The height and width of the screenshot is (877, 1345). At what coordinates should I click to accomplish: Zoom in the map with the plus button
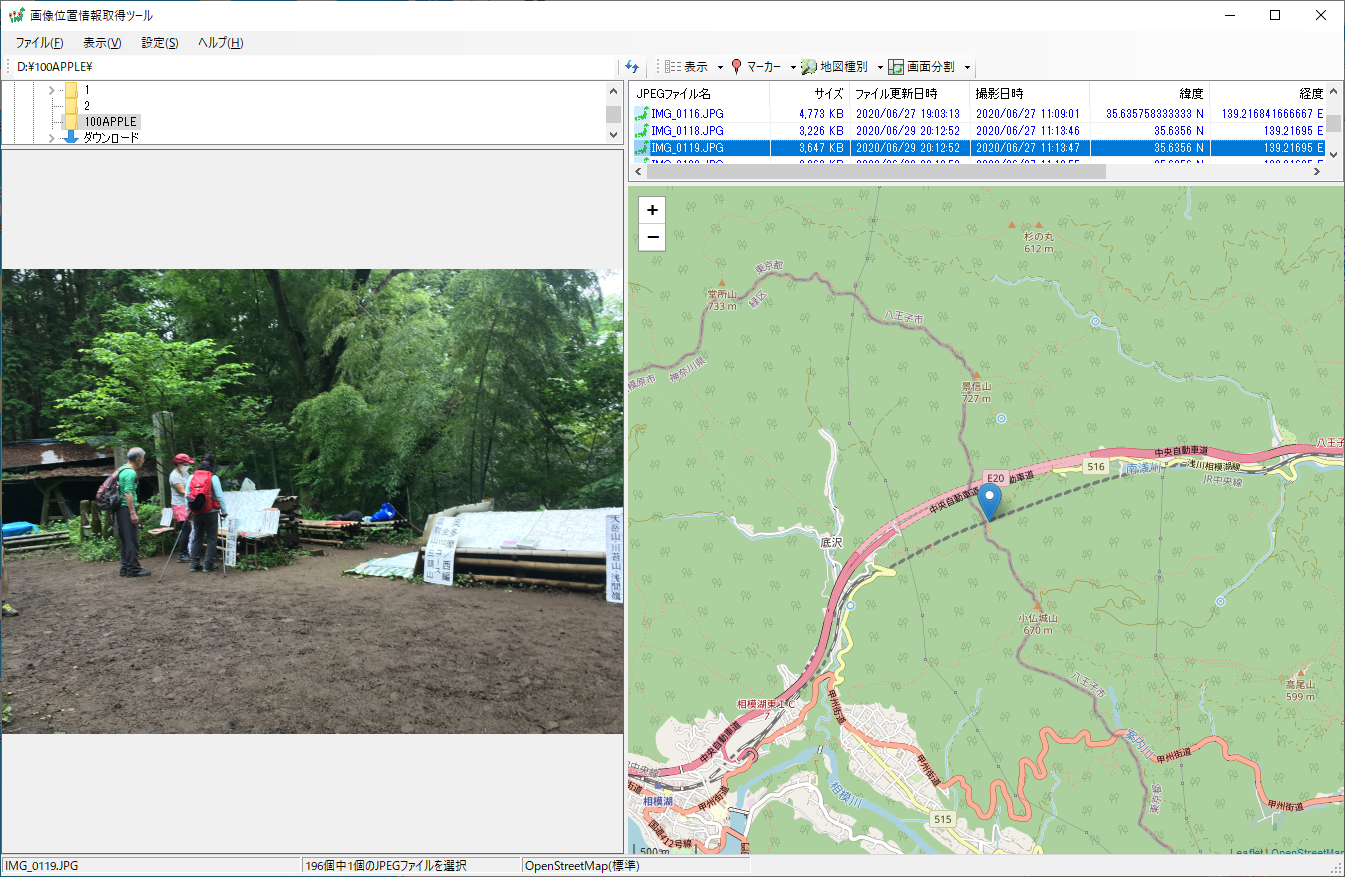click(652, 210)
